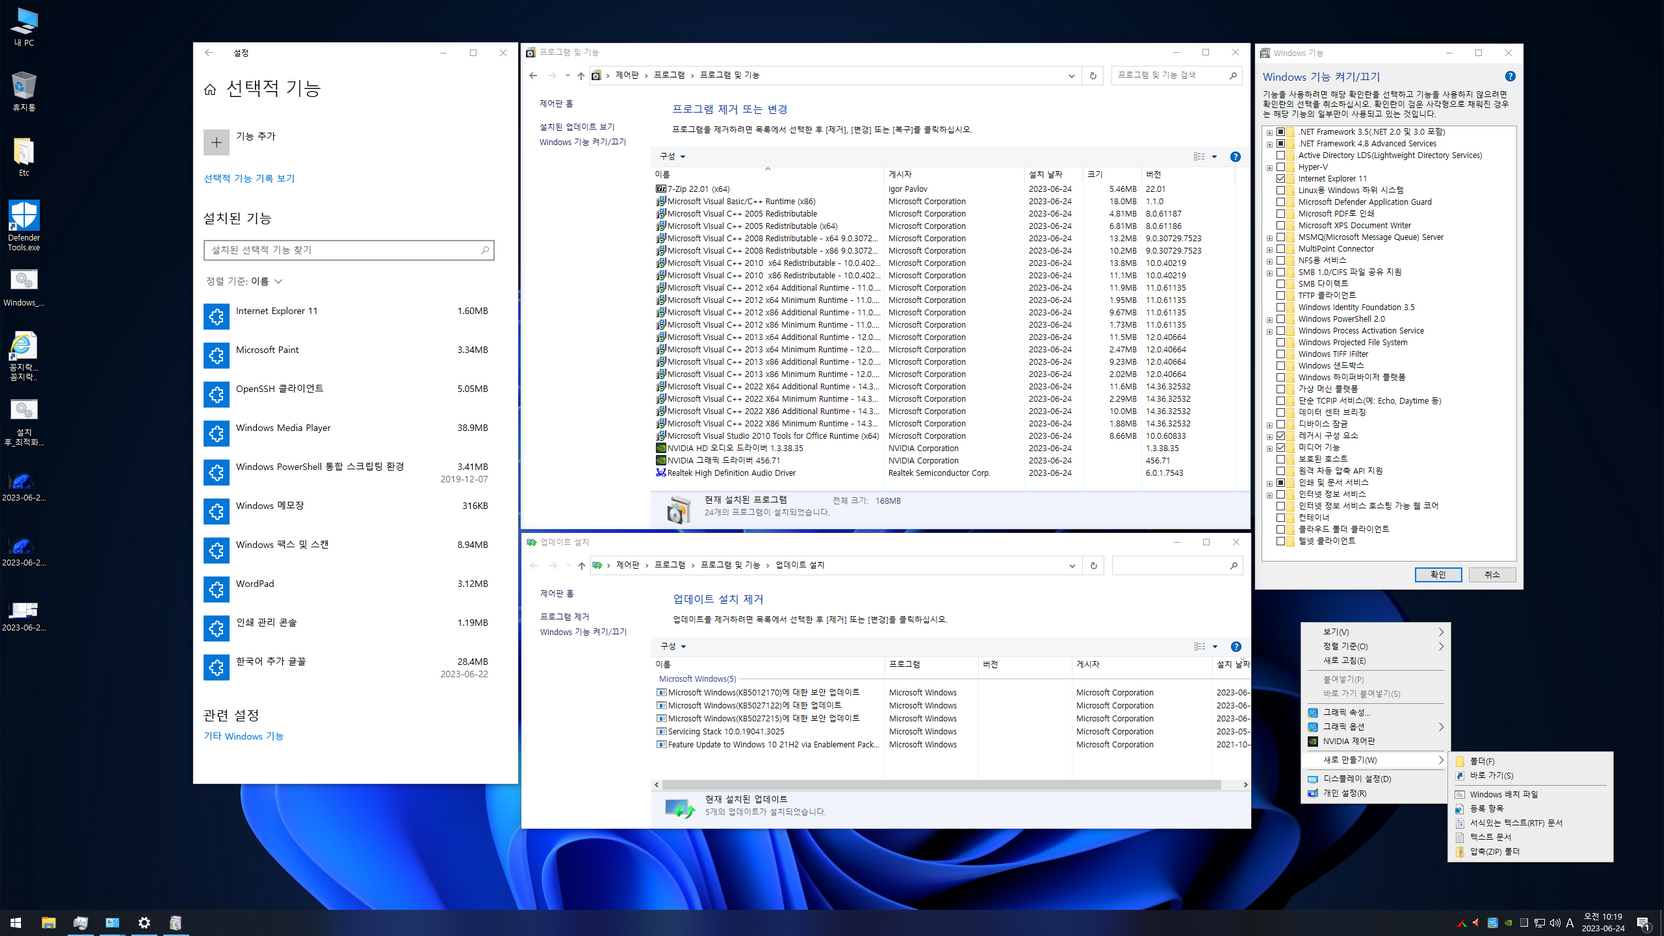Click 설치된 업데이트 보기 in 프로그램 및 기능

click(x=577, y=127)
